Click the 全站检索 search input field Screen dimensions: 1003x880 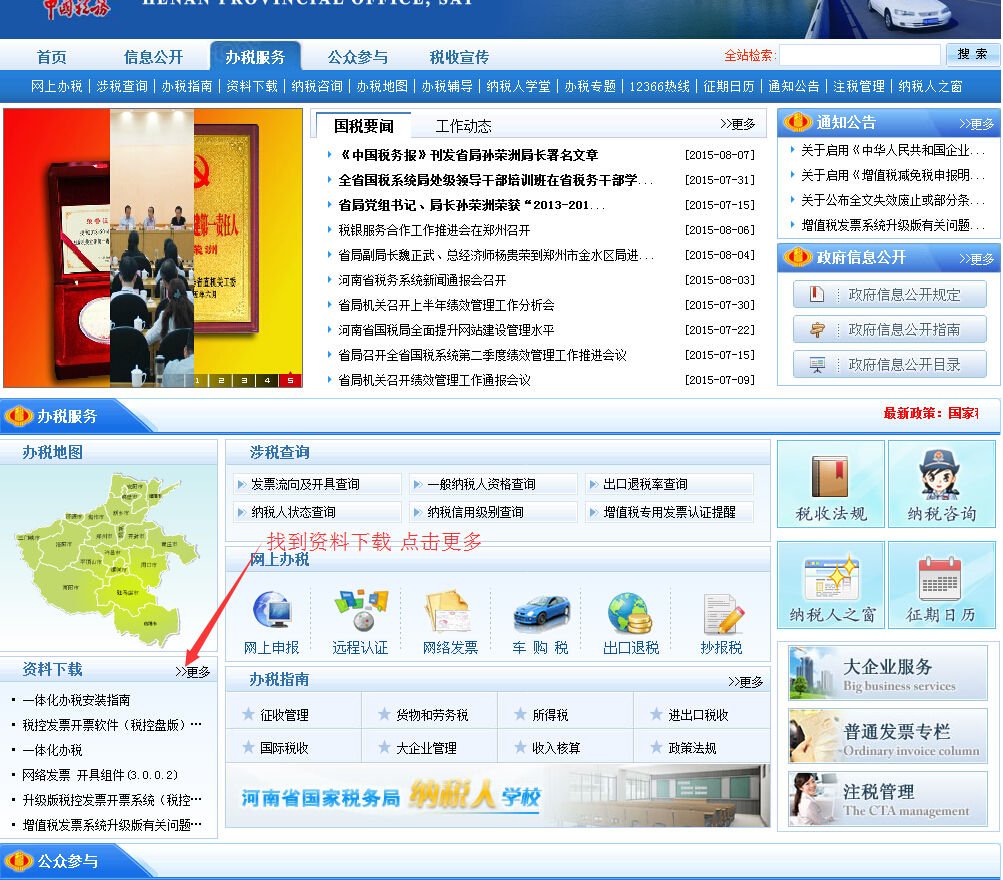click(862, 55)
